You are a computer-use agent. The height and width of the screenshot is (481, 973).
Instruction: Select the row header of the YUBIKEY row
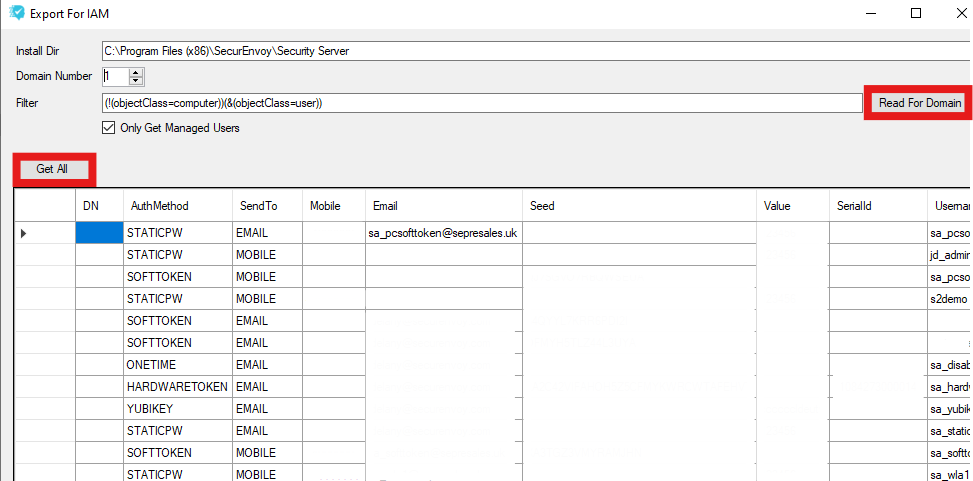point(45,408)
